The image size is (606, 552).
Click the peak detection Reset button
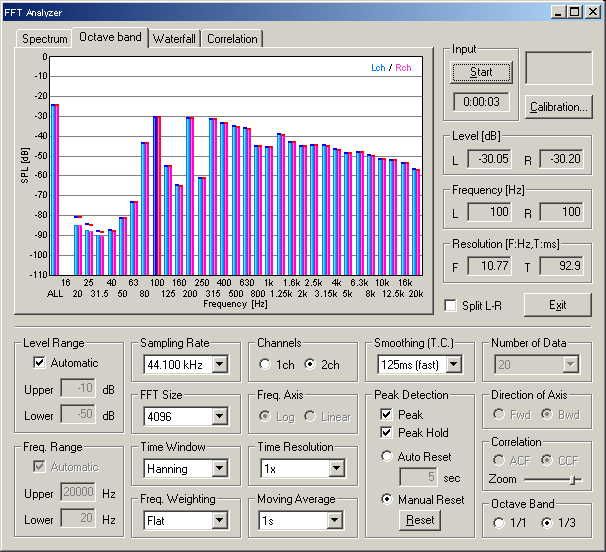point(420,520)
